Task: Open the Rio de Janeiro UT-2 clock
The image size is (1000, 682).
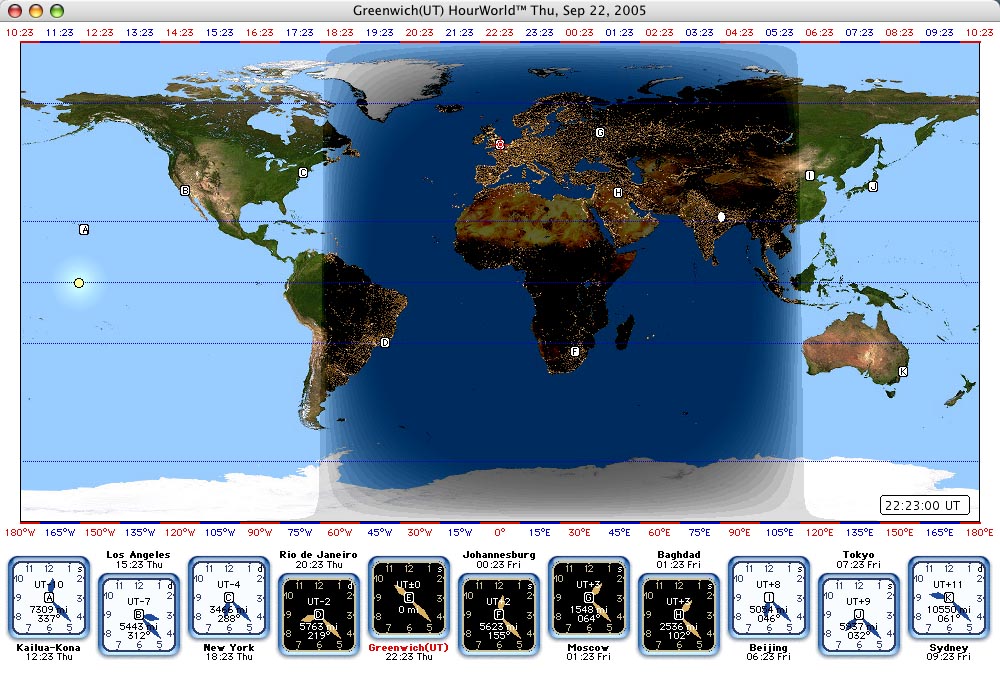Action: [318, 614]
